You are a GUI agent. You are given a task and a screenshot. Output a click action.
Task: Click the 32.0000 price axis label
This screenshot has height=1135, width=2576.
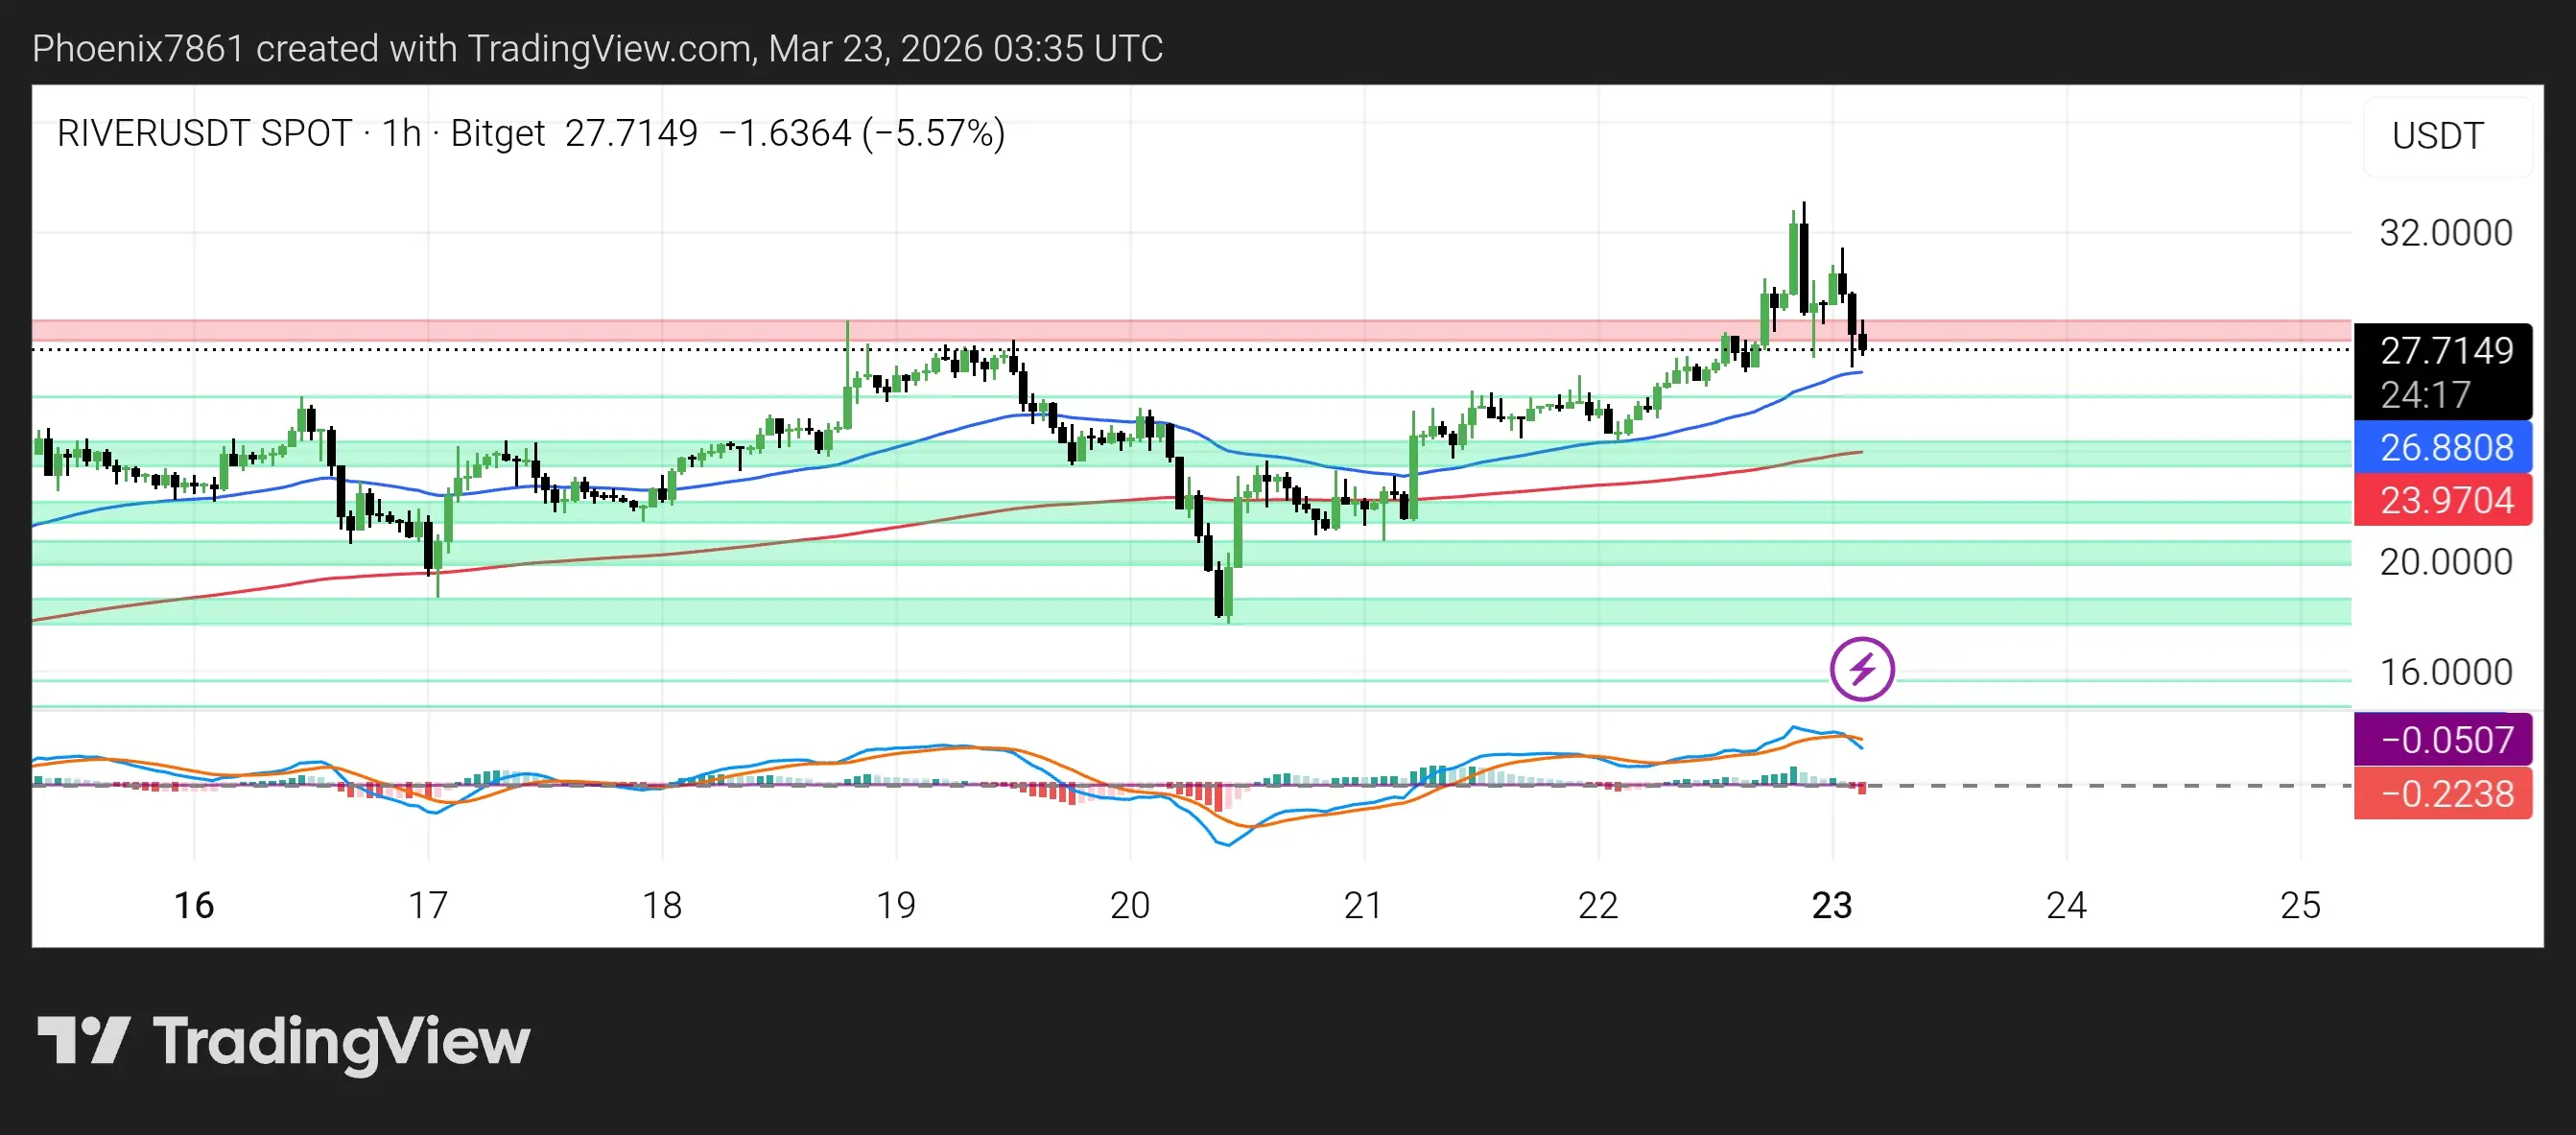(x=2445, y=233)
